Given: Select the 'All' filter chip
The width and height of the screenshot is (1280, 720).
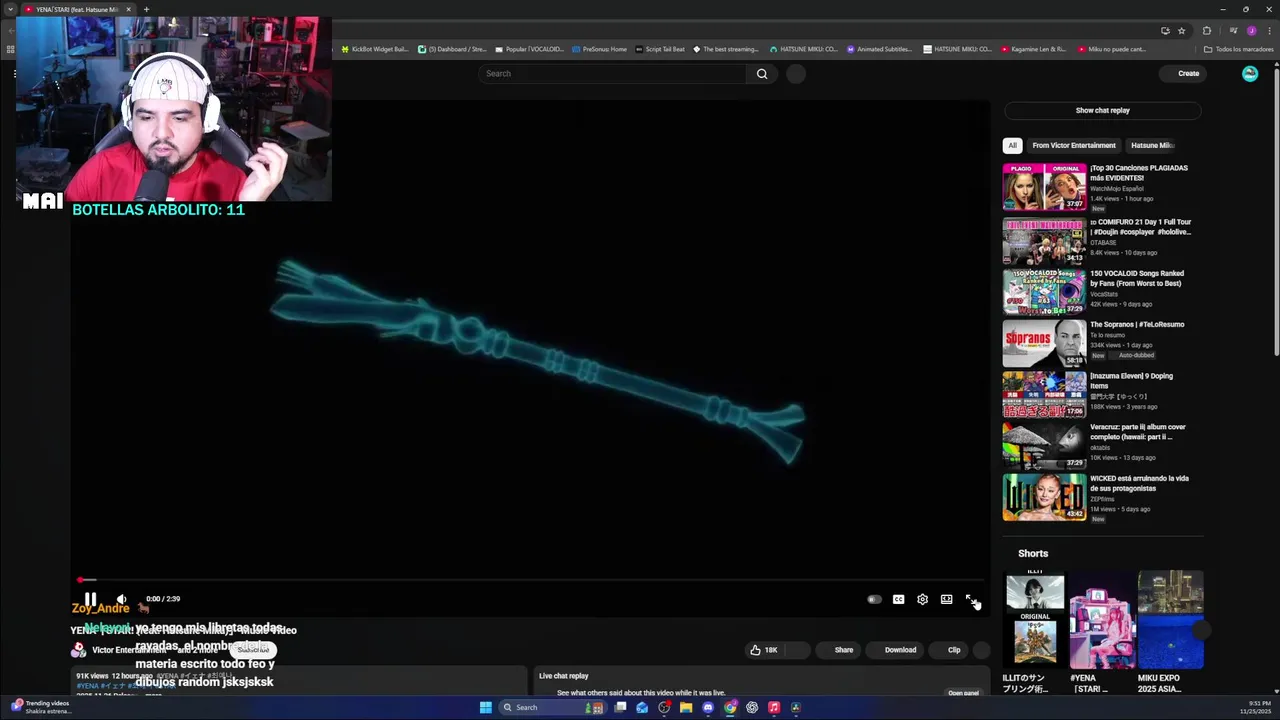Looking at the screenshot, I should tap(1012, 145).
